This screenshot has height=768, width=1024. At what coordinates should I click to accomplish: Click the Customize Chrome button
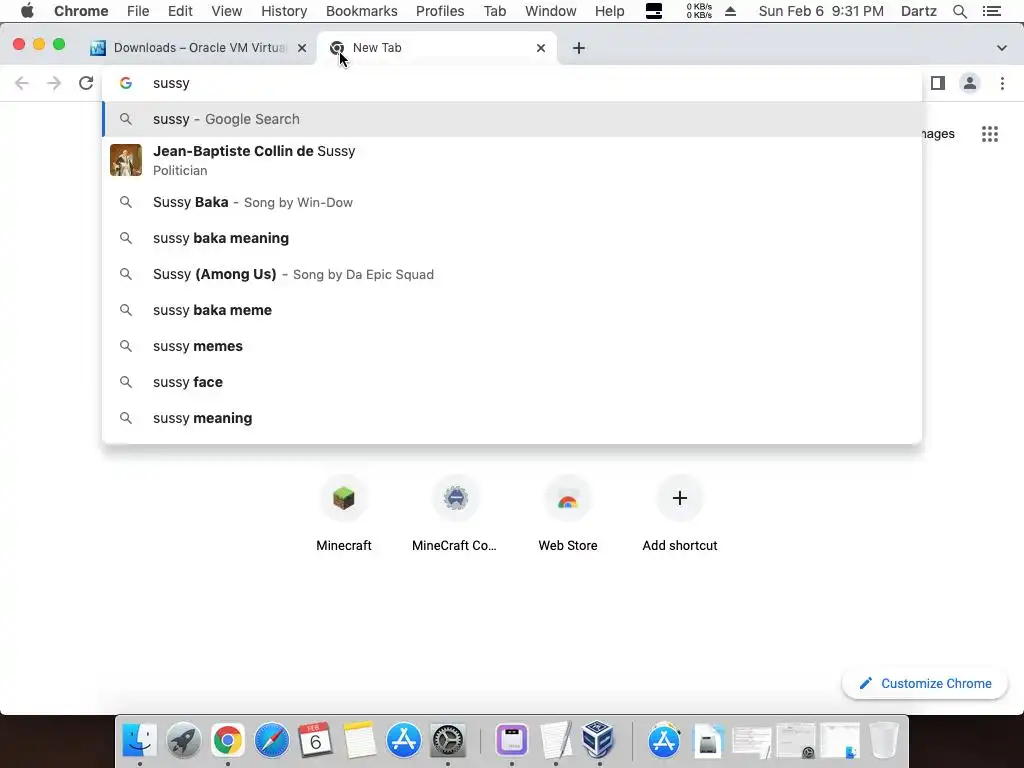pos(925,683)
